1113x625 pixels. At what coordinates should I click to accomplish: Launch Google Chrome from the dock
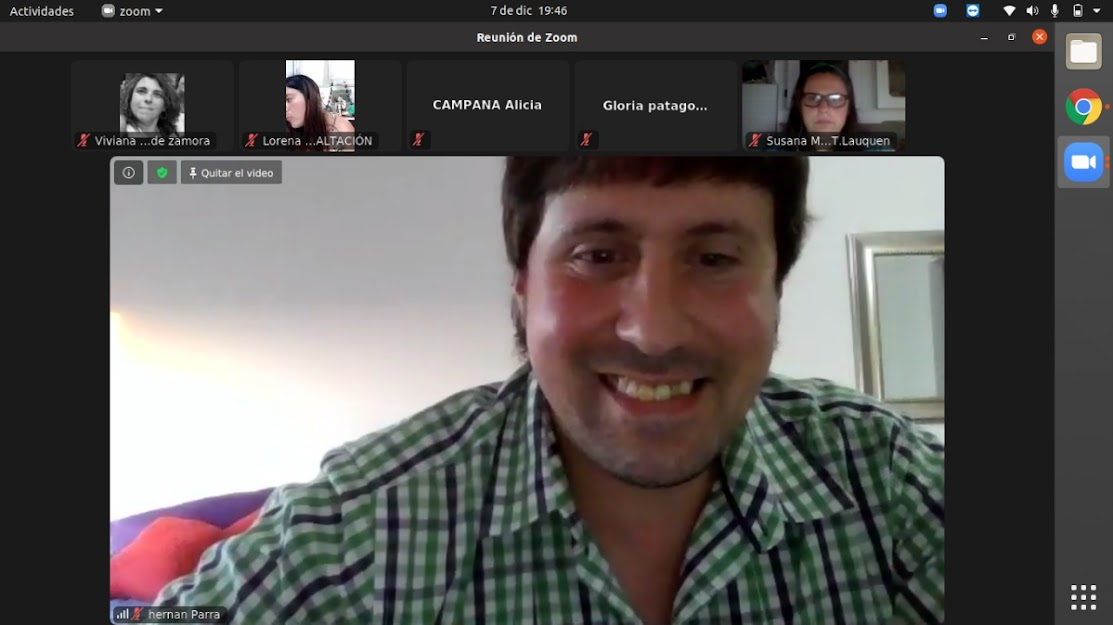[1083, 107]
